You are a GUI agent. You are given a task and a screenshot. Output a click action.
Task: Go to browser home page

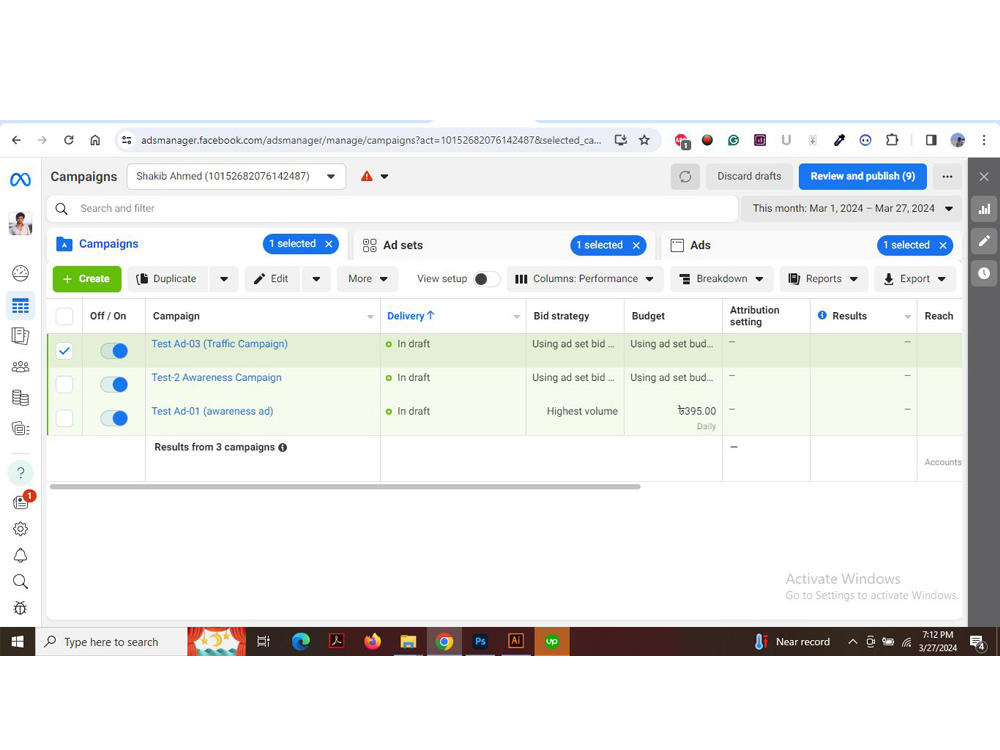pos(95,140)
